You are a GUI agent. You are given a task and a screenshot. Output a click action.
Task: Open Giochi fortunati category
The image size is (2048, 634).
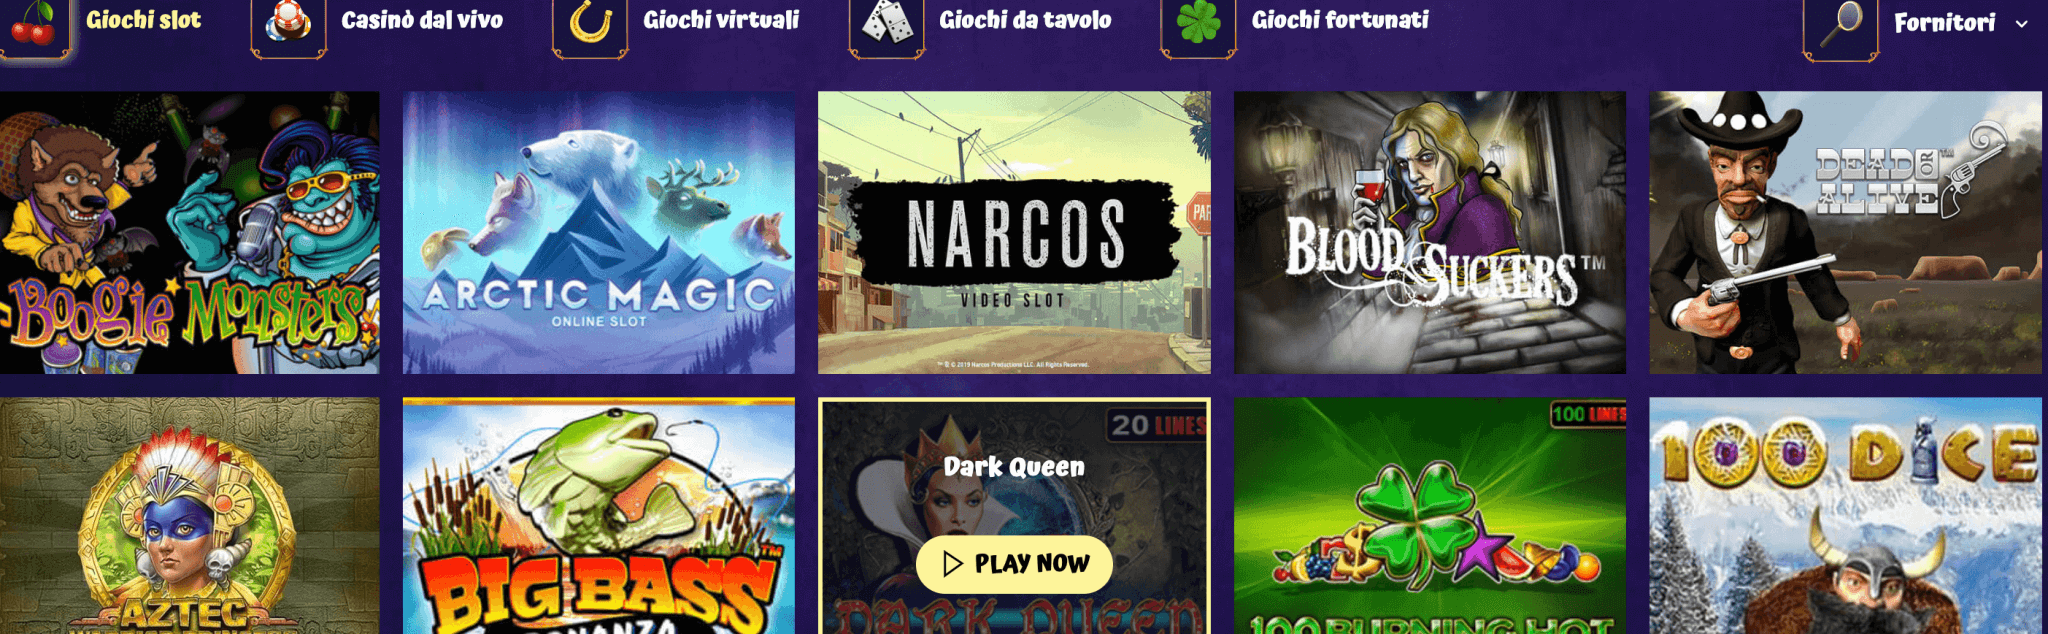(1340, 20)
